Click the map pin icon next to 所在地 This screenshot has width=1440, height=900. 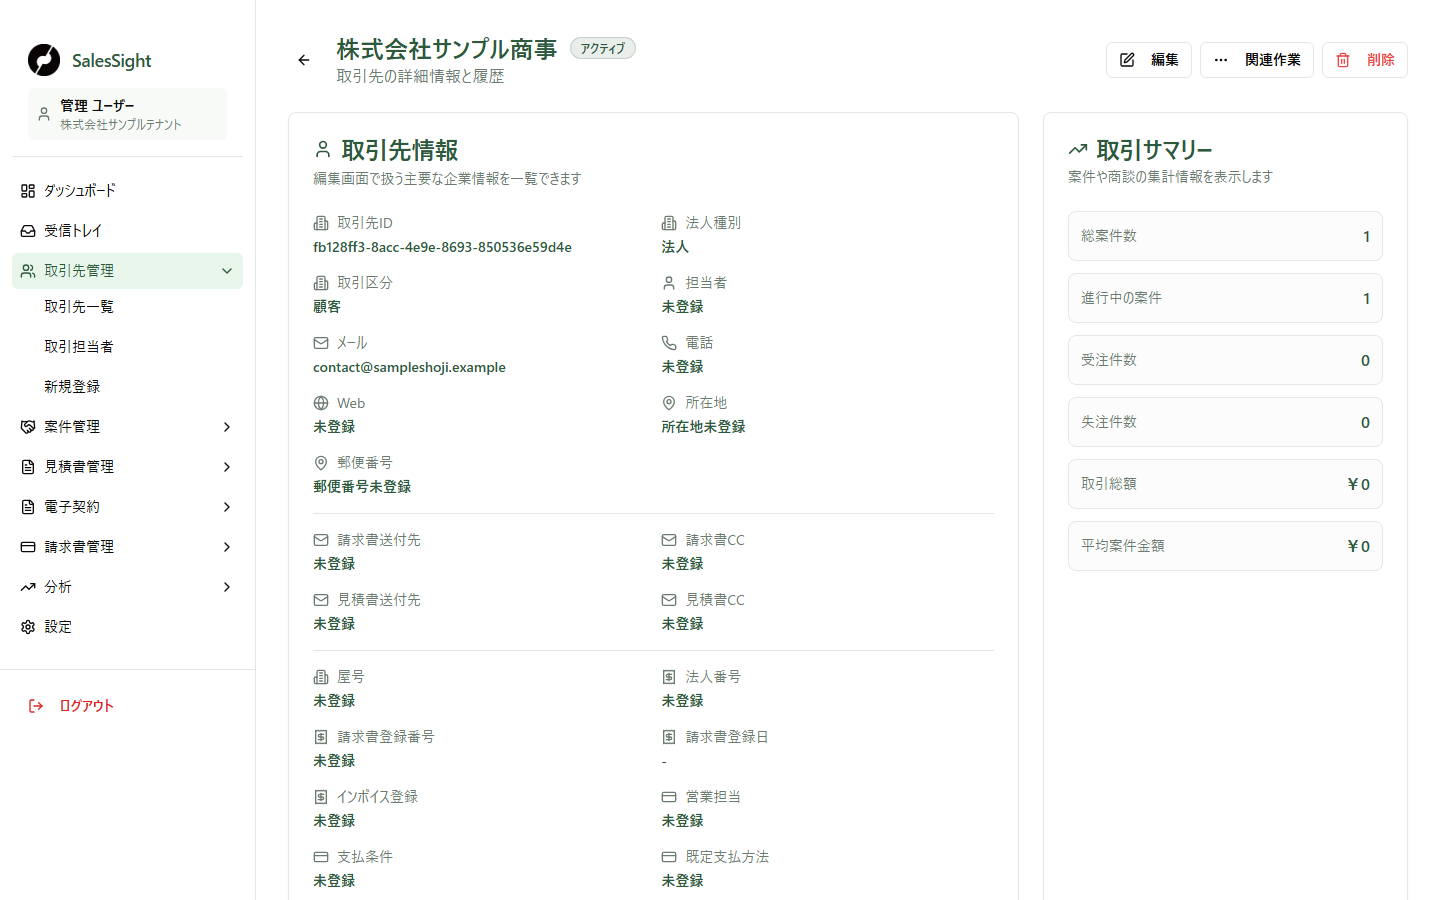click(x=669, y=403)
